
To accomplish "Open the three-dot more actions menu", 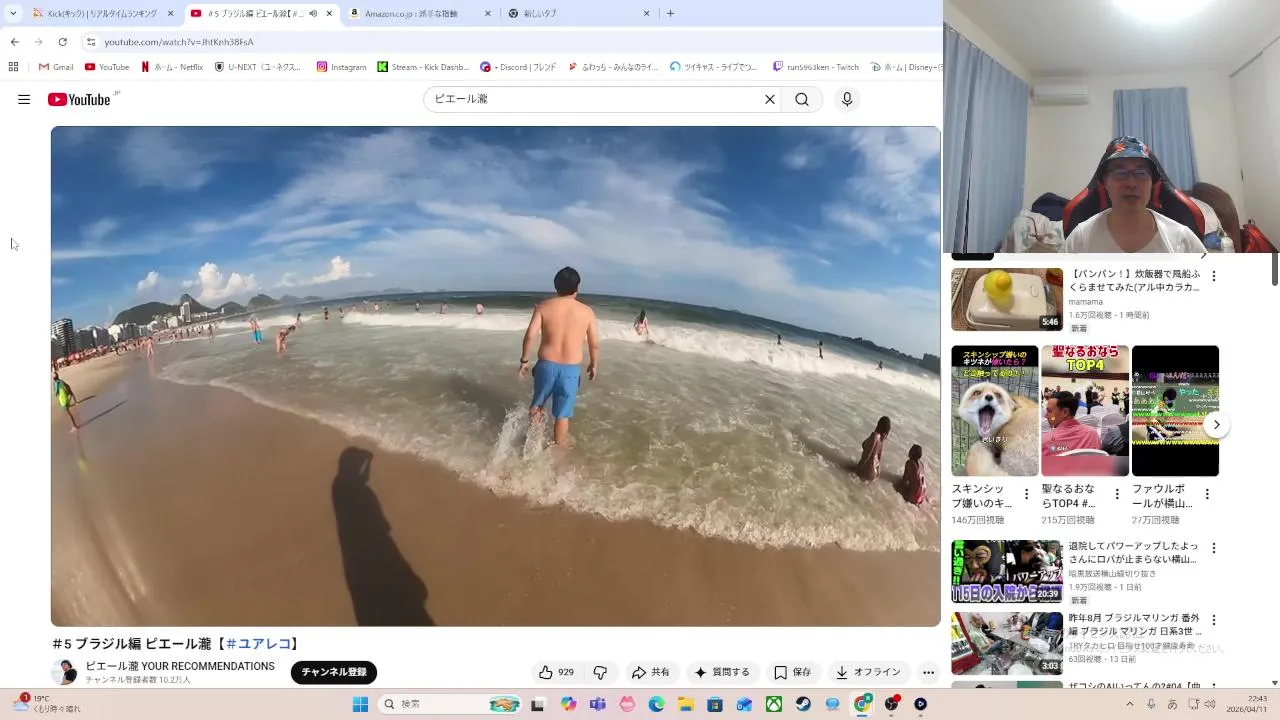I will click(928, 672).
